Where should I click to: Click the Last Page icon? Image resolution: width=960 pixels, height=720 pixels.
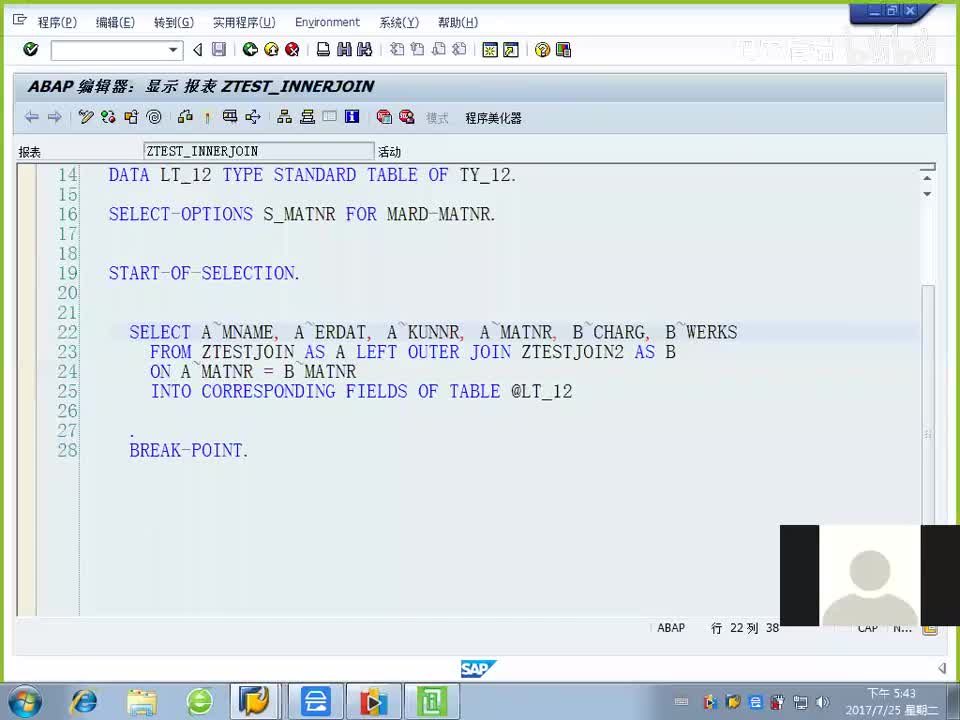coord(459,49)
